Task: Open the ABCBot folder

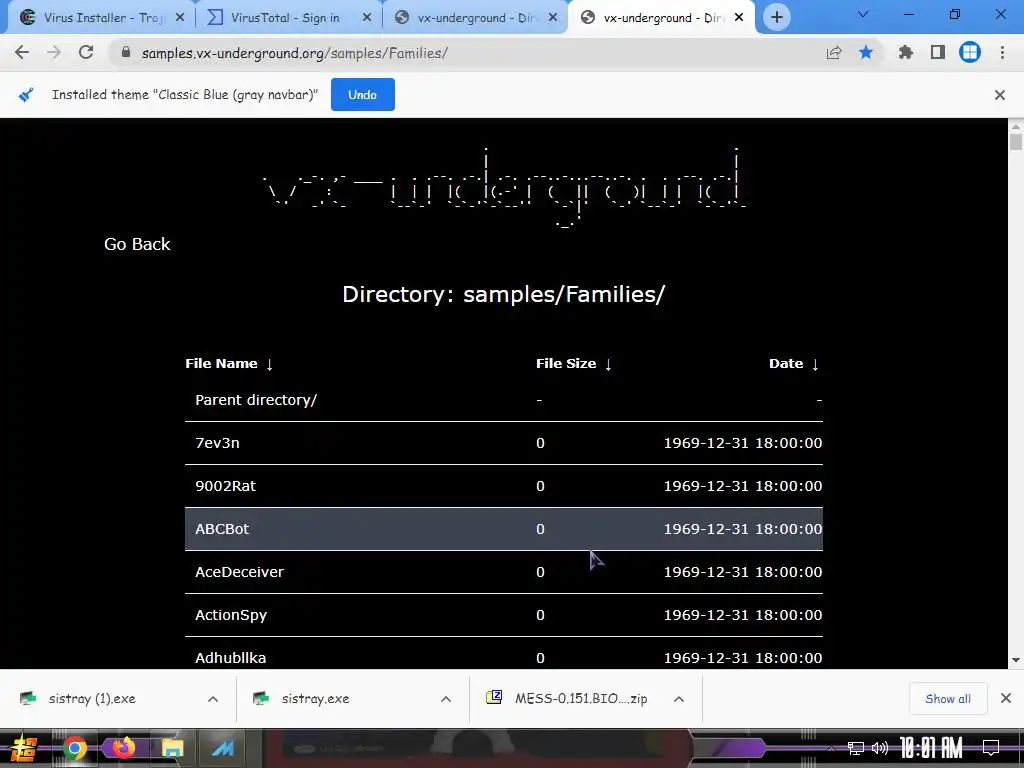Action: [222, 529]
